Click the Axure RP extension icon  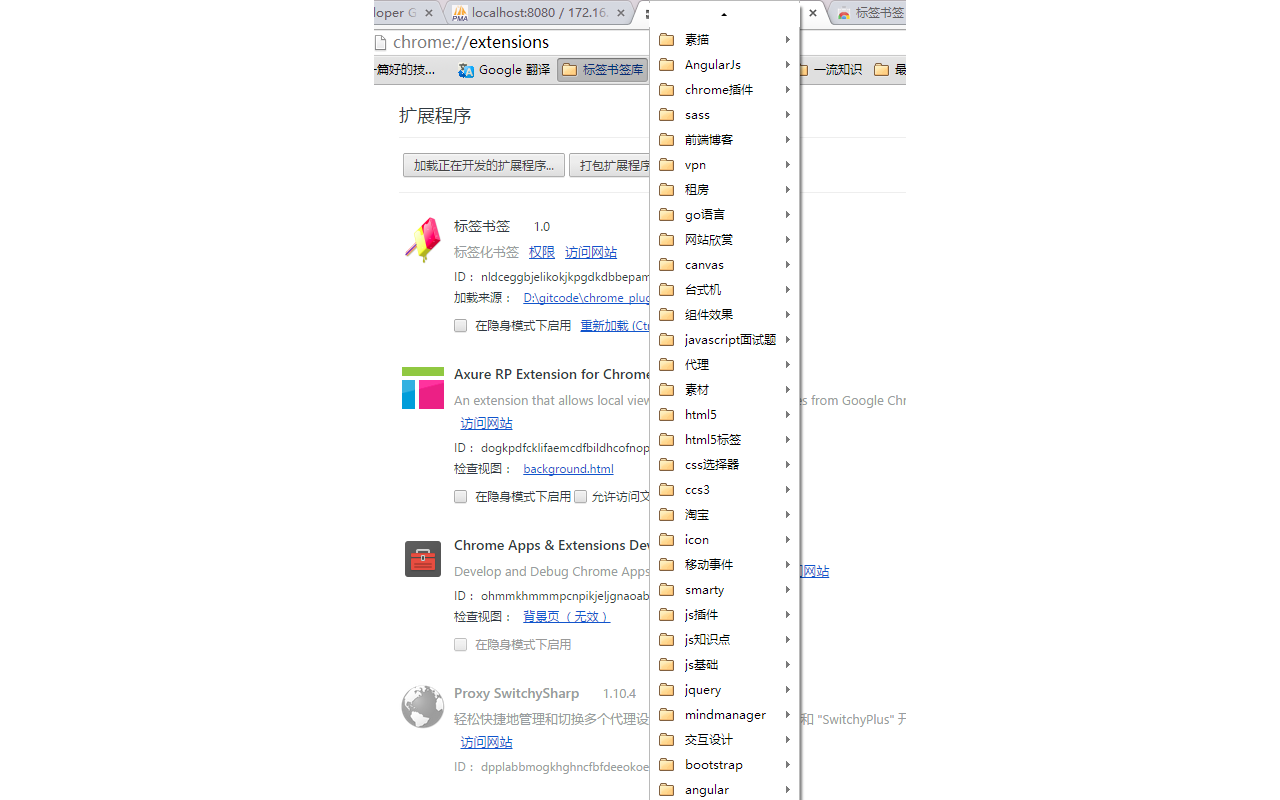coord(422,390)
